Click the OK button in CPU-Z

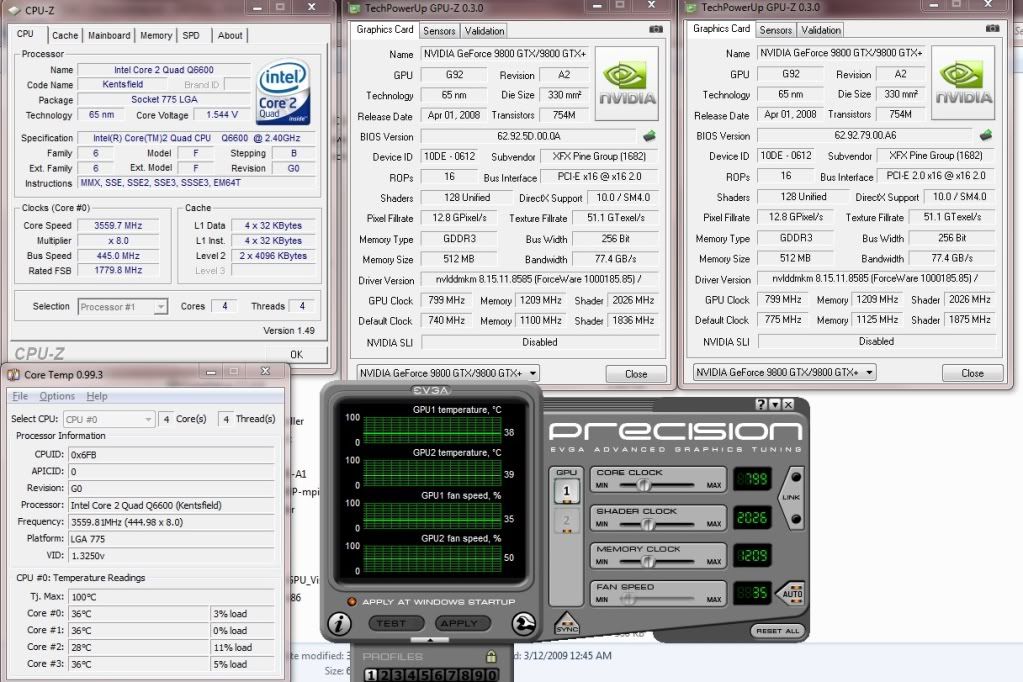click(x=297, y=354)
